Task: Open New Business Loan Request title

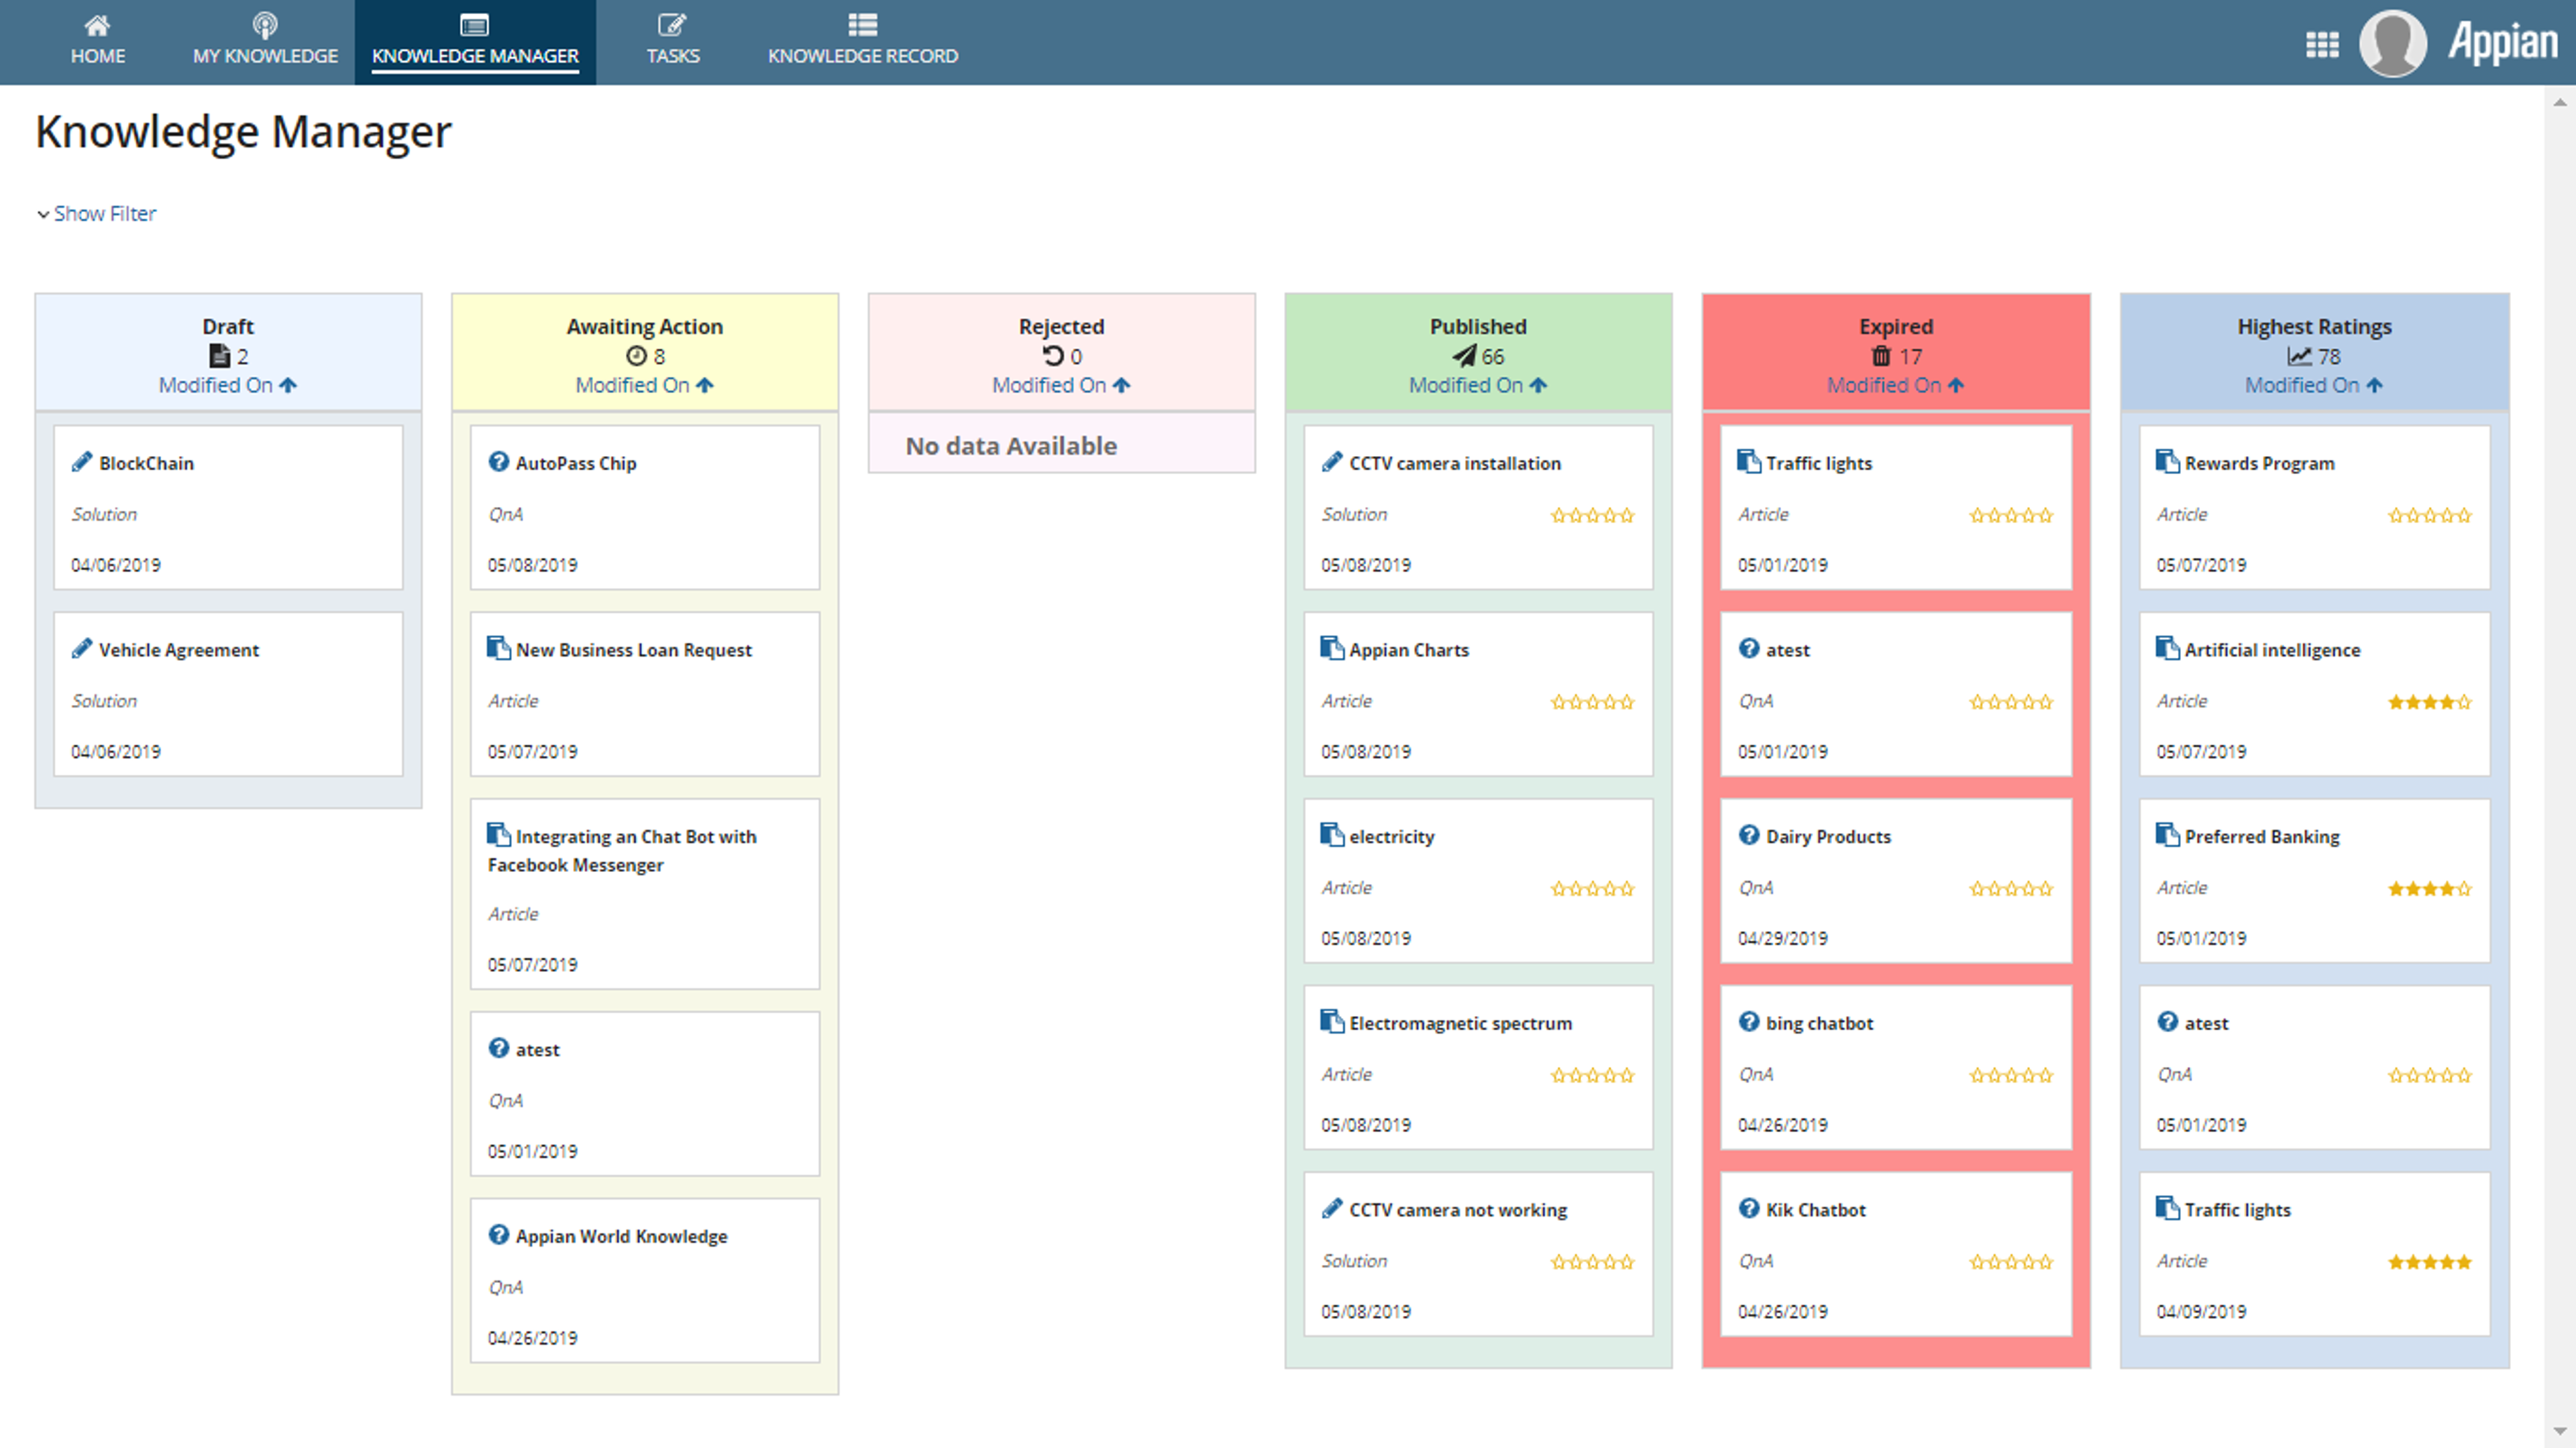Action: click(634, 650)
